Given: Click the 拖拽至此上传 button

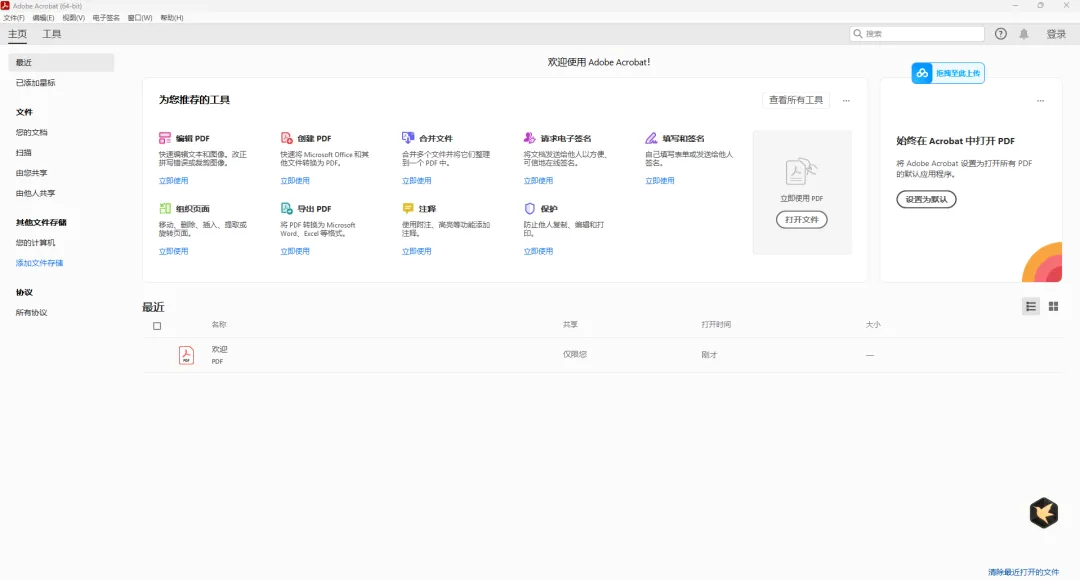Looking at the screenshot, I should pos(948,73).
